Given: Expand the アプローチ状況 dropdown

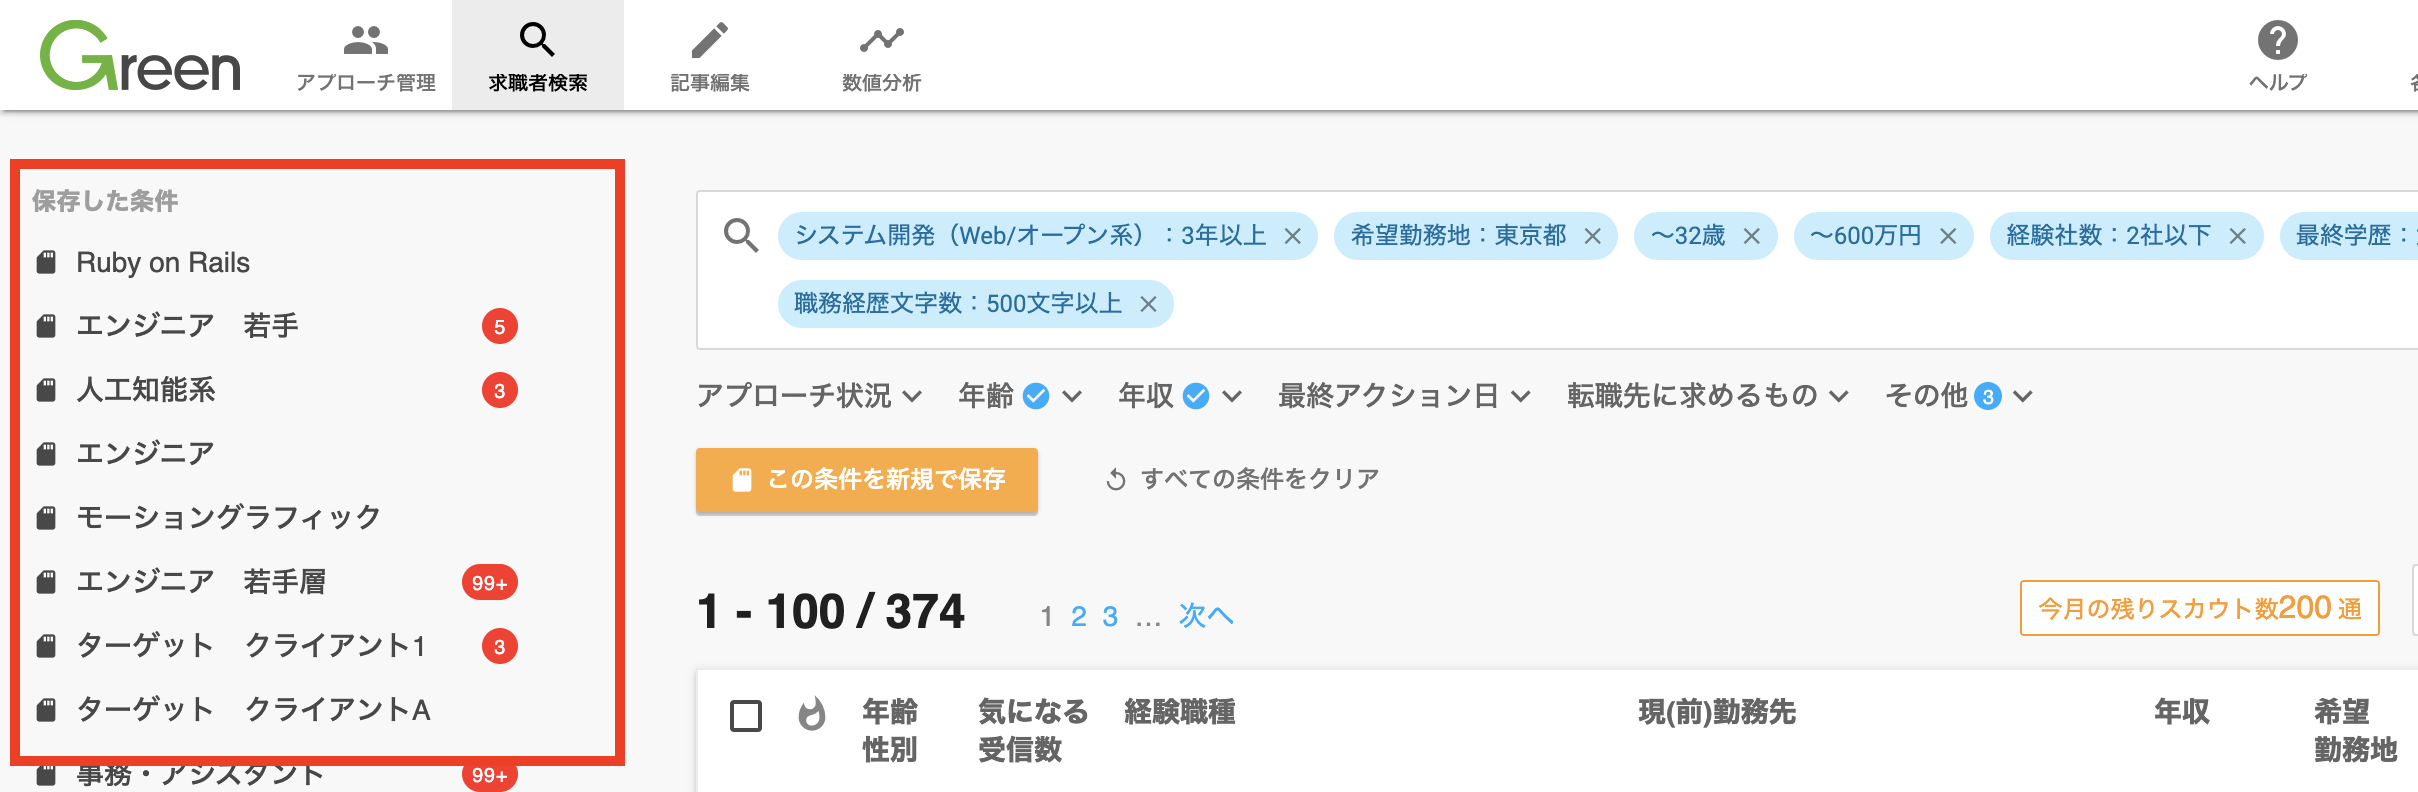Looking at the screenshot, I should [810, 396].
